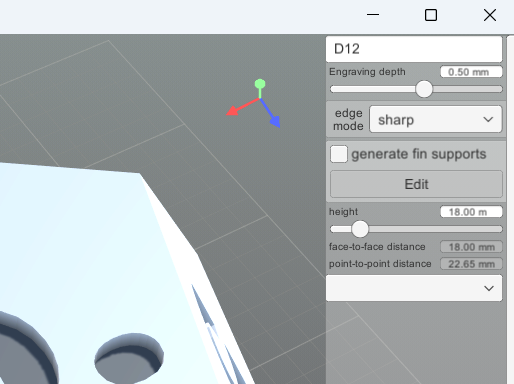Click the right-side vertical scrollbar
Image resolution: width=514 pixels, height=384 pixels.
point(510,210)
